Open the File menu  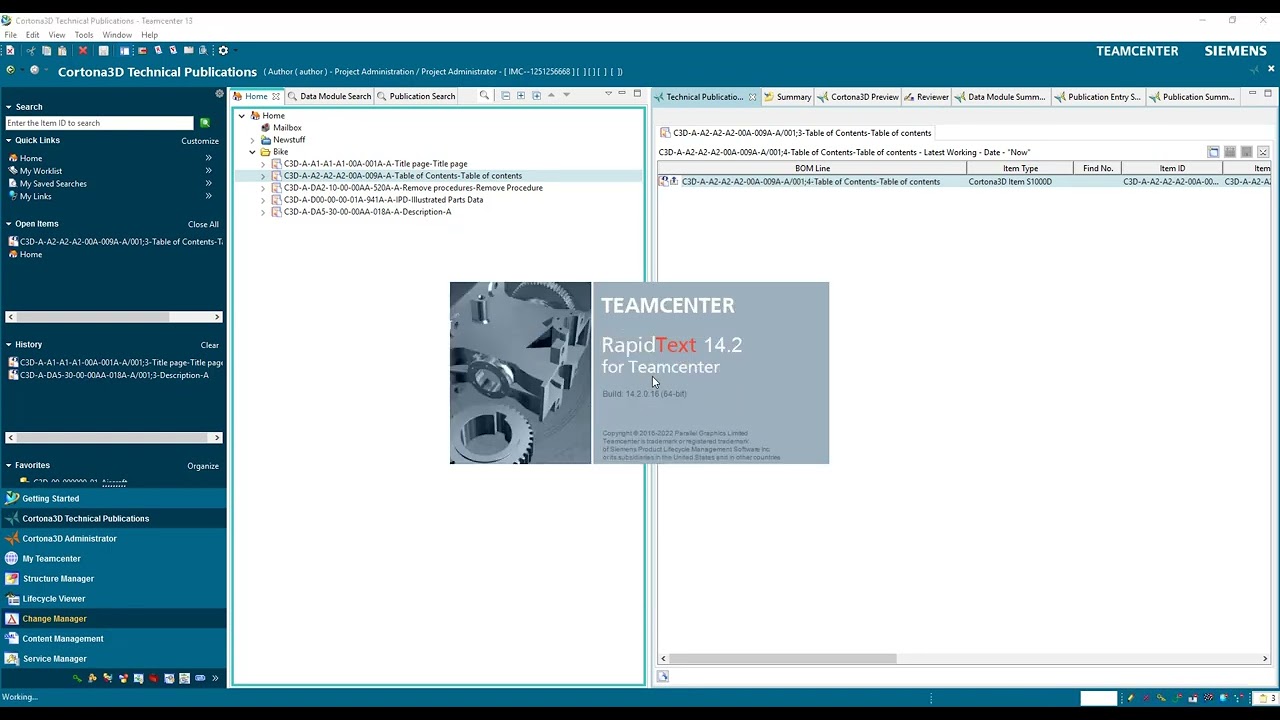click(x=10, y=35)
